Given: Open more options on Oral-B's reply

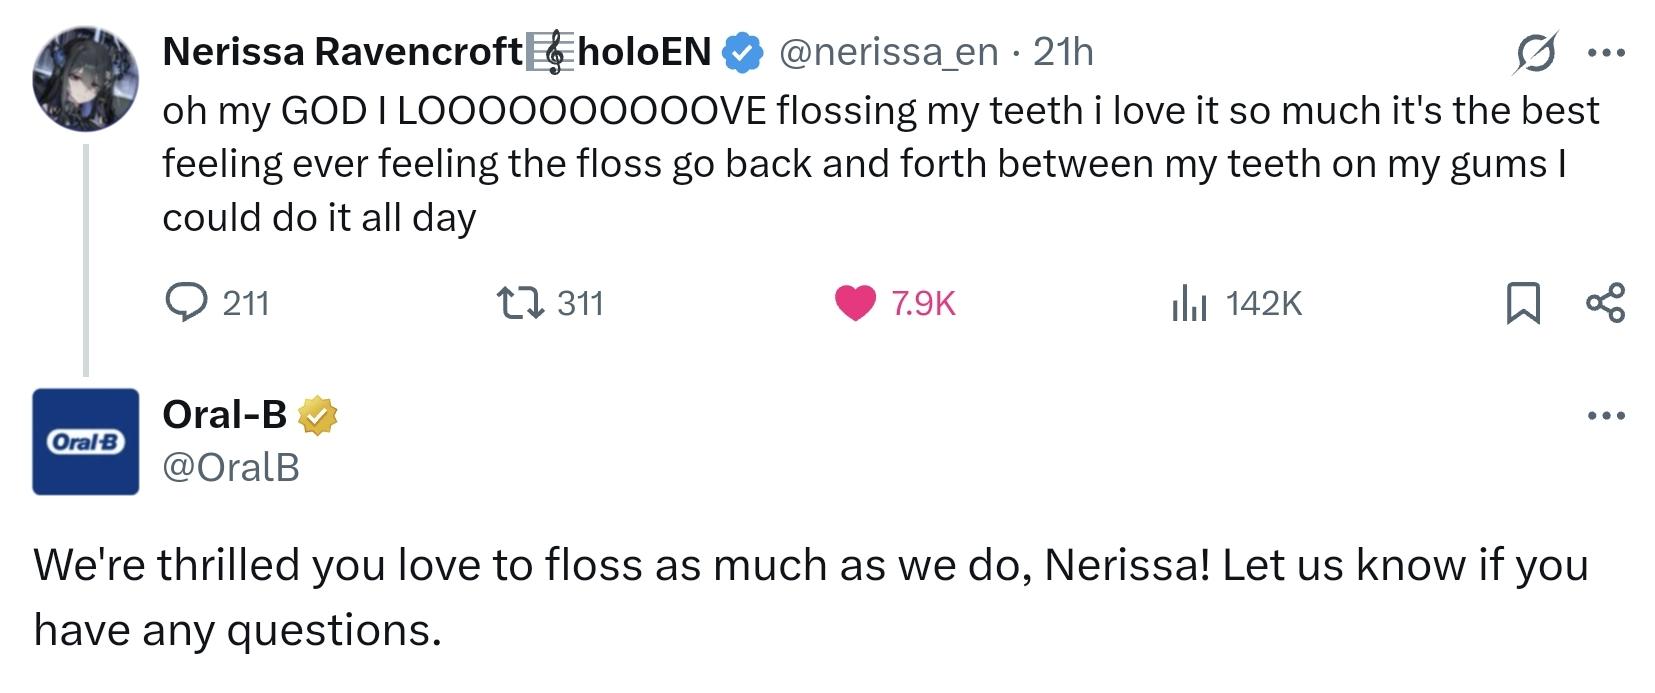Looking at the screenshot, I should [x=1606, y=415].
